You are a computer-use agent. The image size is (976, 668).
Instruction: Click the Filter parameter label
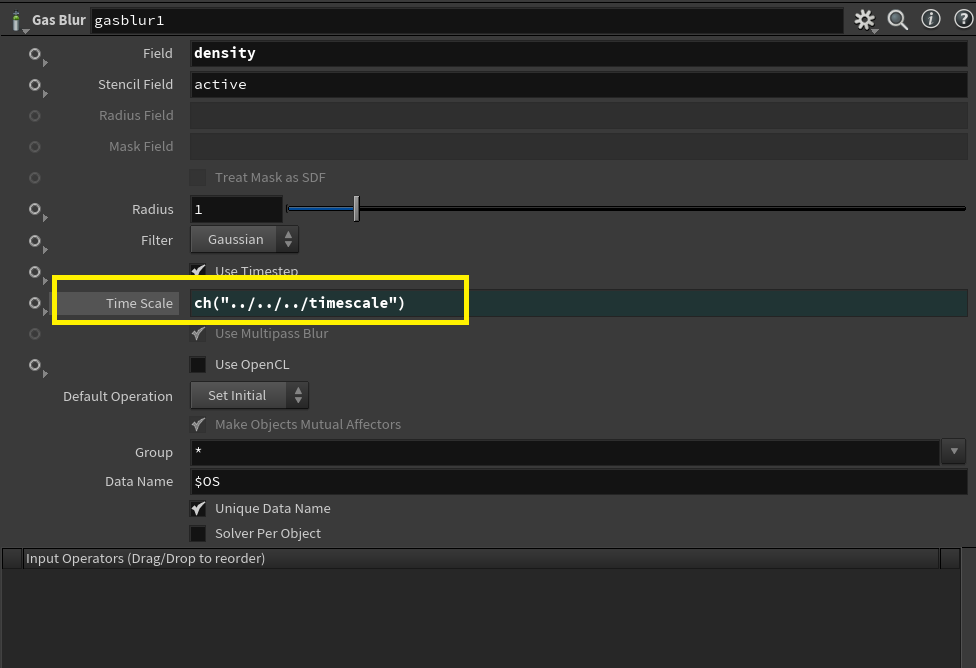pos(157,240)
